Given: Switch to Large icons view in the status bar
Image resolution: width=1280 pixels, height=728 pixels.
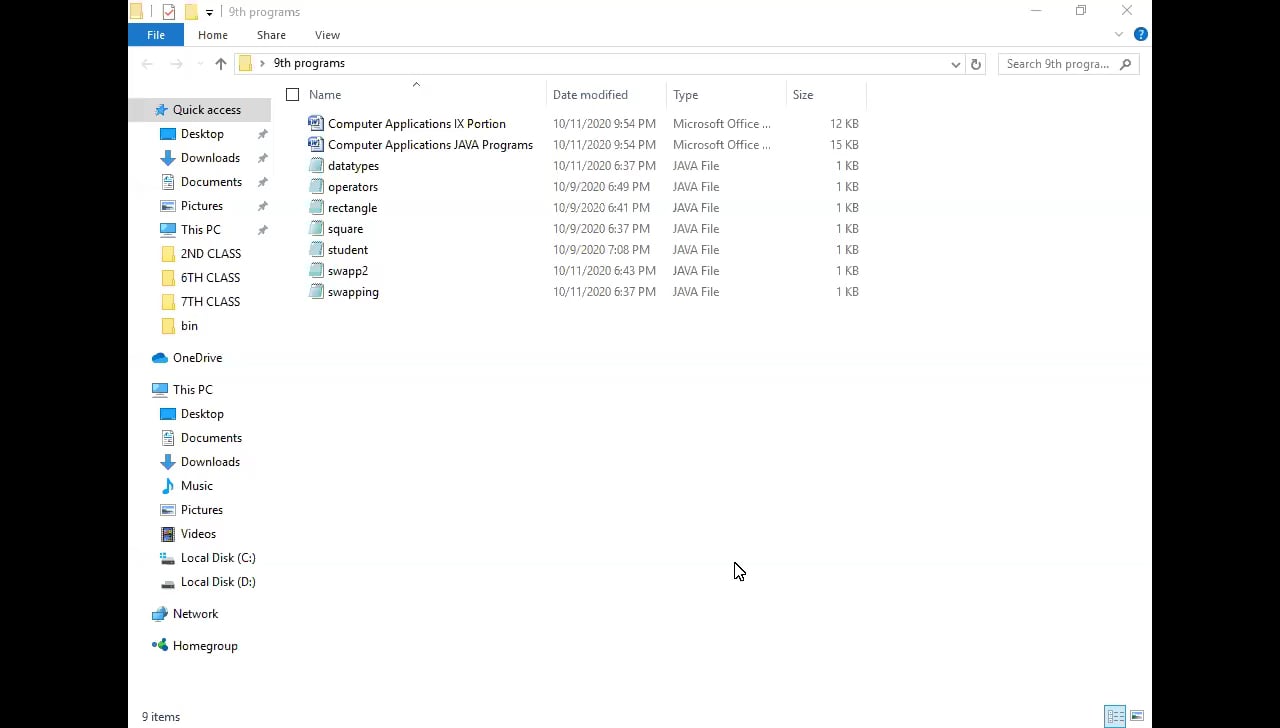Looking at the screenshot, I should (x=1137, y=716).
